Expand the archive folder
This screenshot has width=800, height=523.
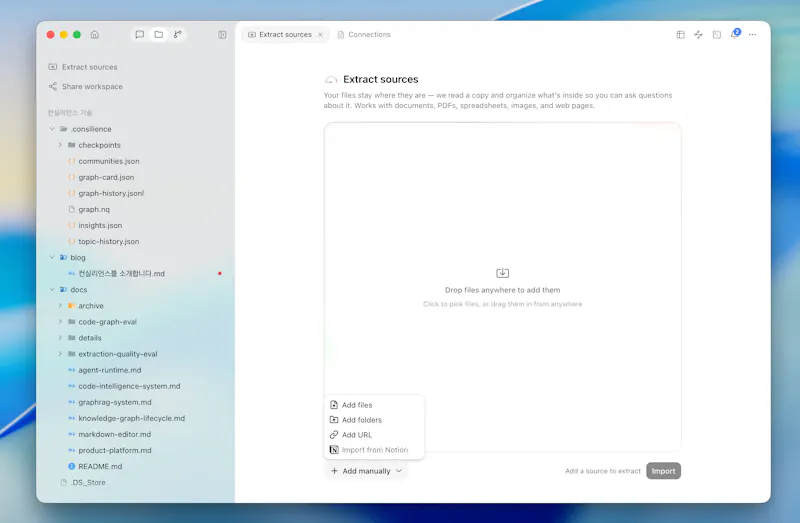point(60,306)
